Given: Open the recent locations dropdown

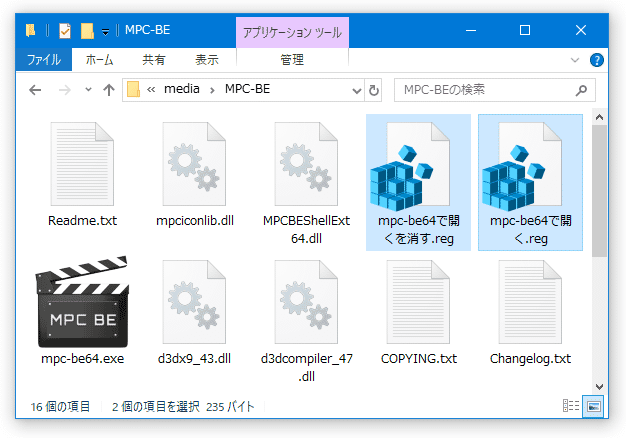Looking at the screenshot, I should [x=88, y=90].
